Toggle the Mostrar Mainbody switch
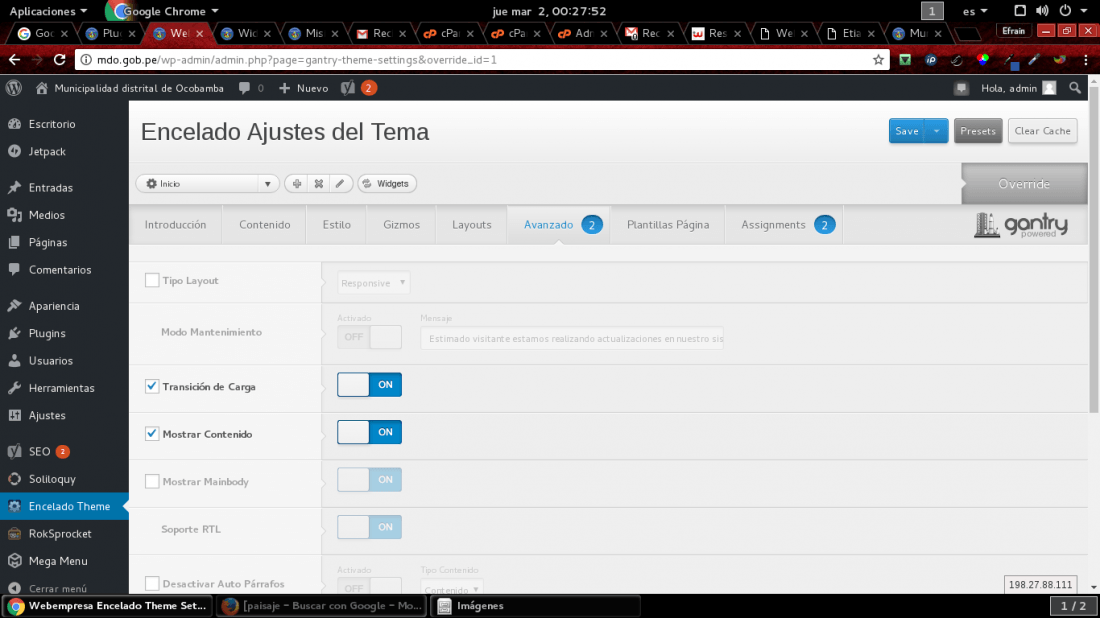Image resolution: width=1100 pixels, height=618 pixels. point(369,480)
